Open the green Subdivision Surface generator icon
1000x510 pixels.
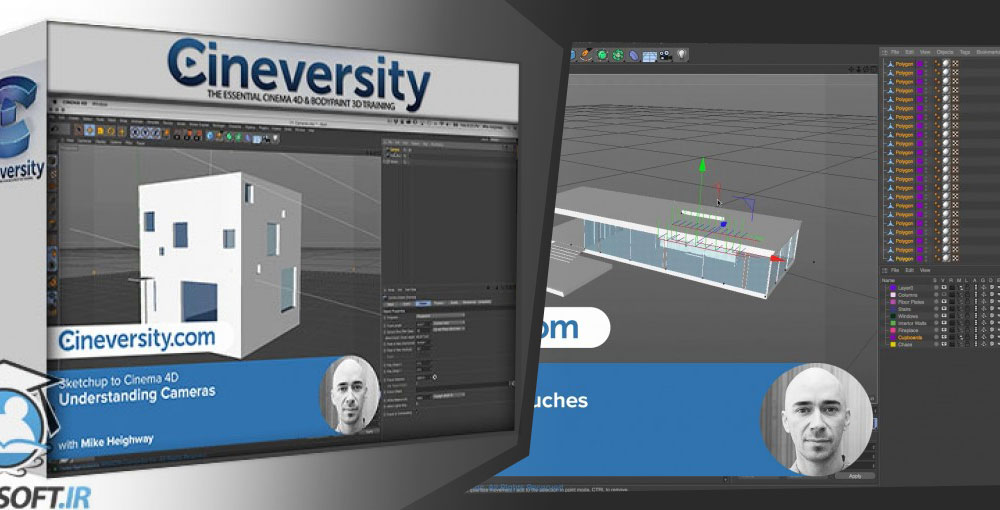pos(602,55)
